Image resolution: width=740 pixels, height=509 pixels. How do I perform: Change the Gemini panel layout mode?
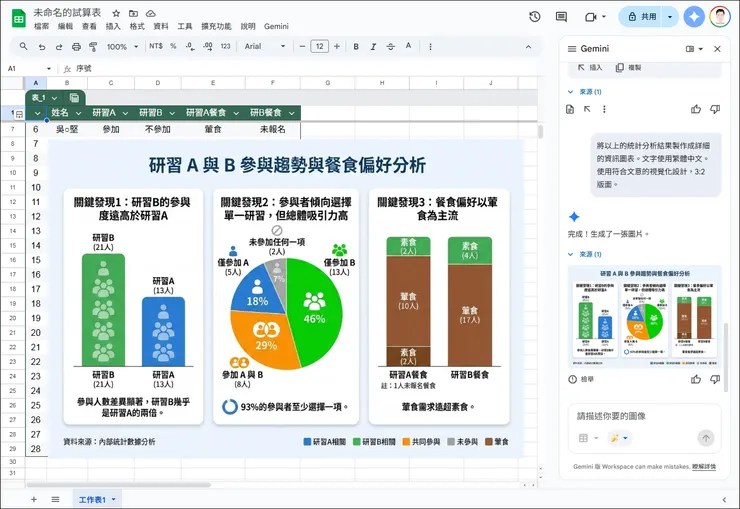[694, 49]
